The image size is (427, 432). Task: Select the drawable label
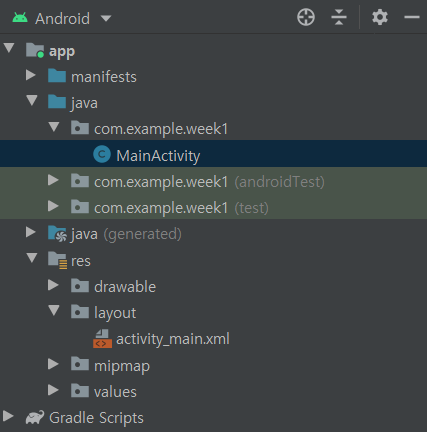[125, 287]
